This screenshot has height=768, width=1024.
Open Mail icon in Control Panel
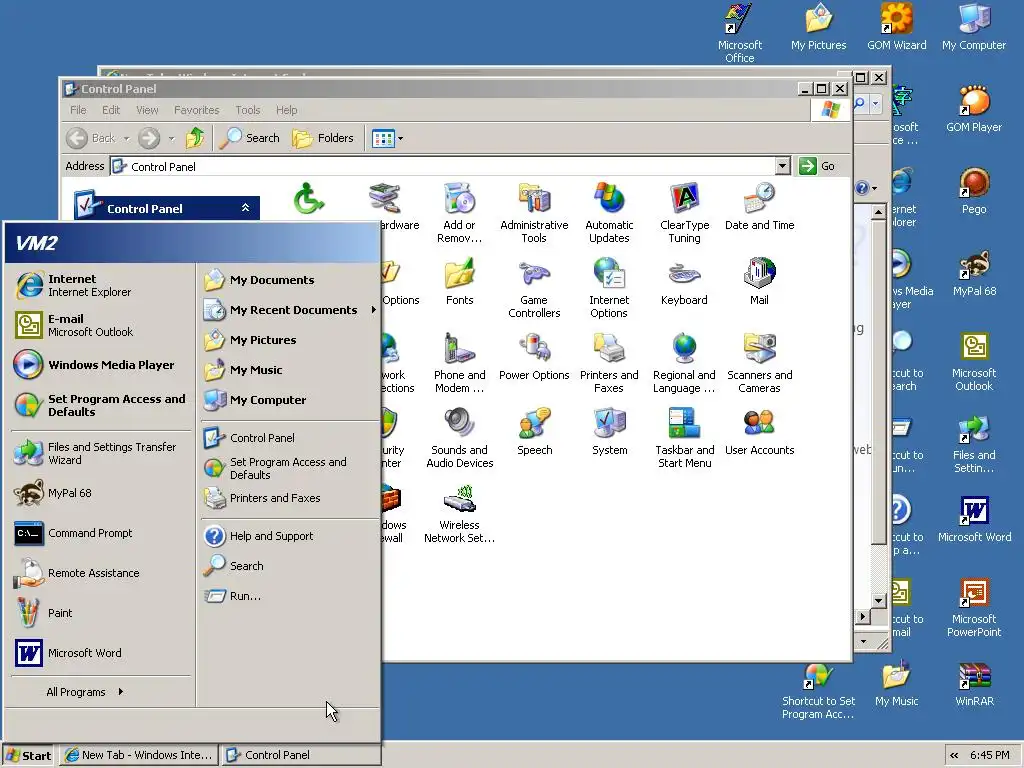(760, 281)
